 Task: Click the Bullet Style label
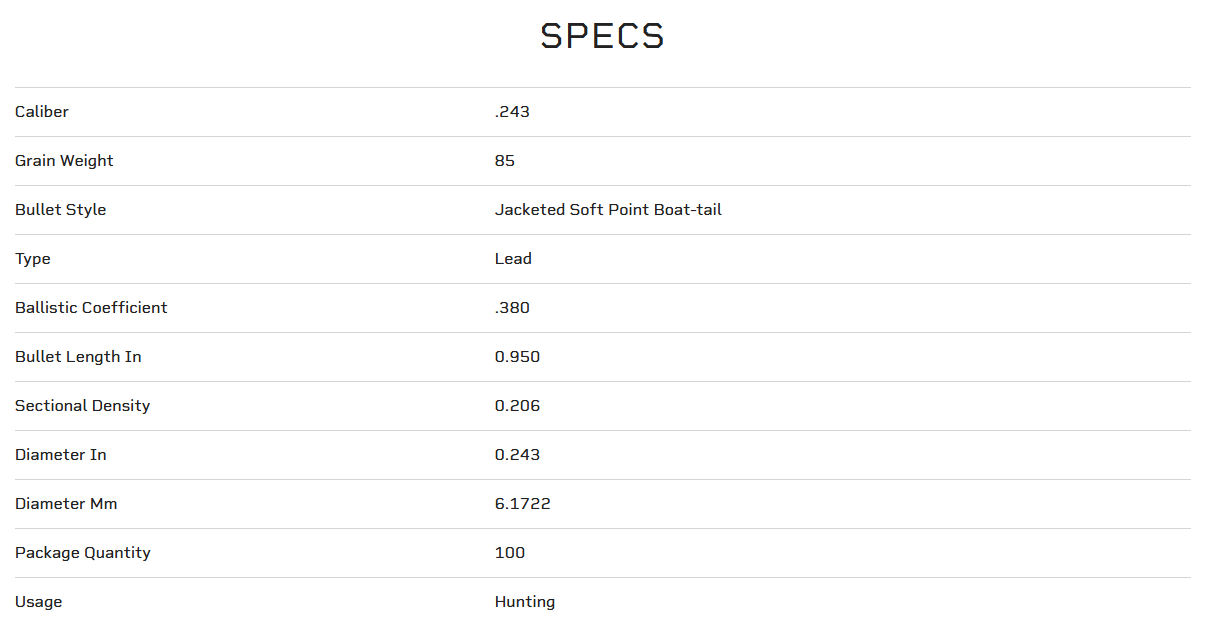click(60, 210)
